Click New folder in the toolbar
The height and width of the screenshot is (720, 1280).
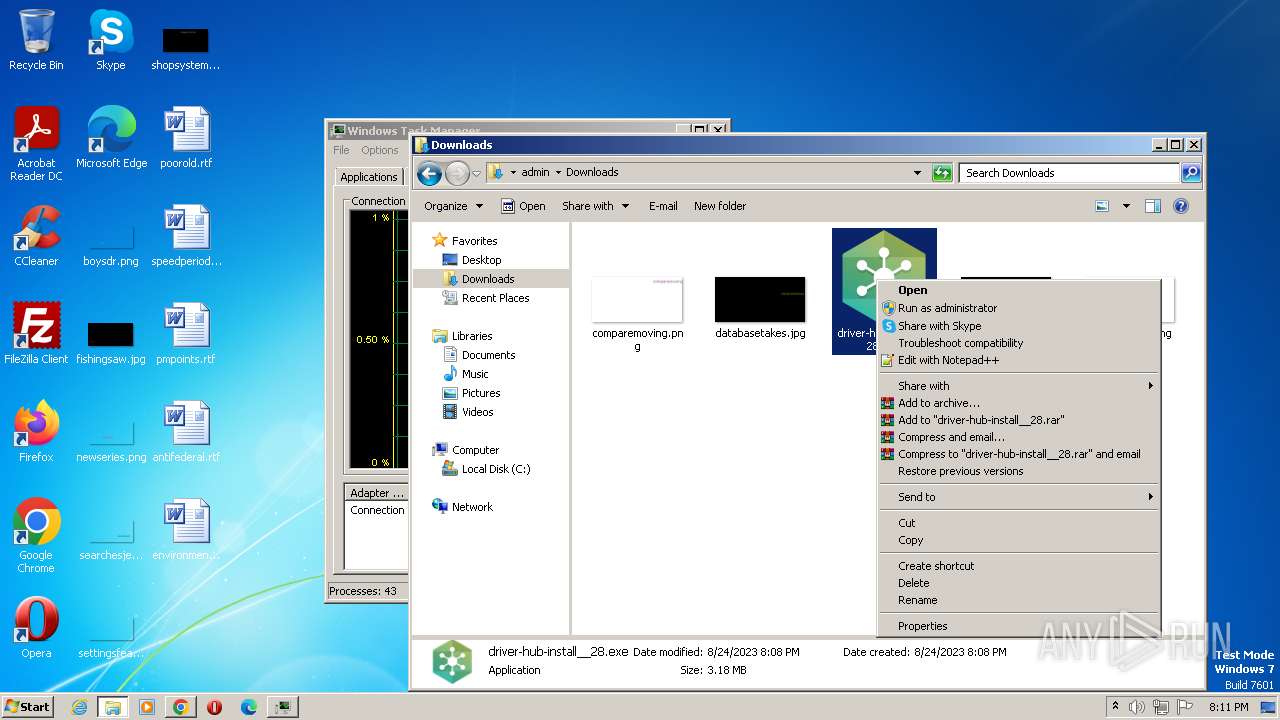coord(720,206)
